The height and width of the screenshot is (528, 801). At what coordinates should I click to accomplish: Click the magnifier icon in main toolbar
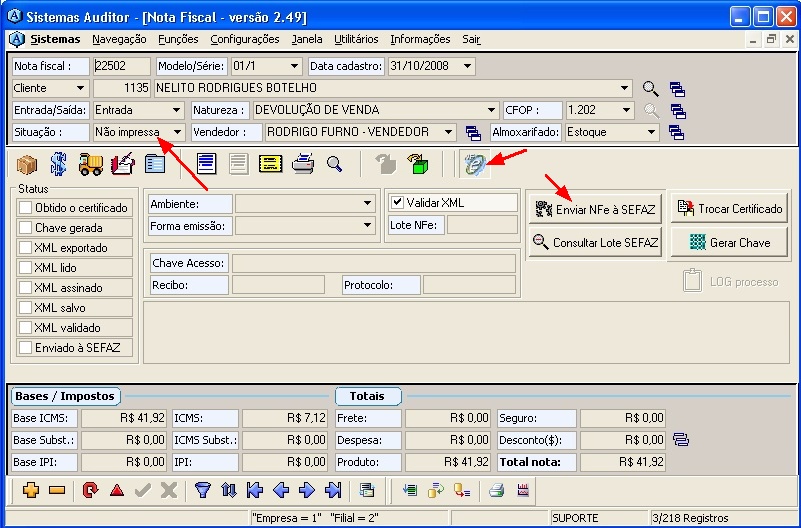pyautogui.click(x=335, y=164)
